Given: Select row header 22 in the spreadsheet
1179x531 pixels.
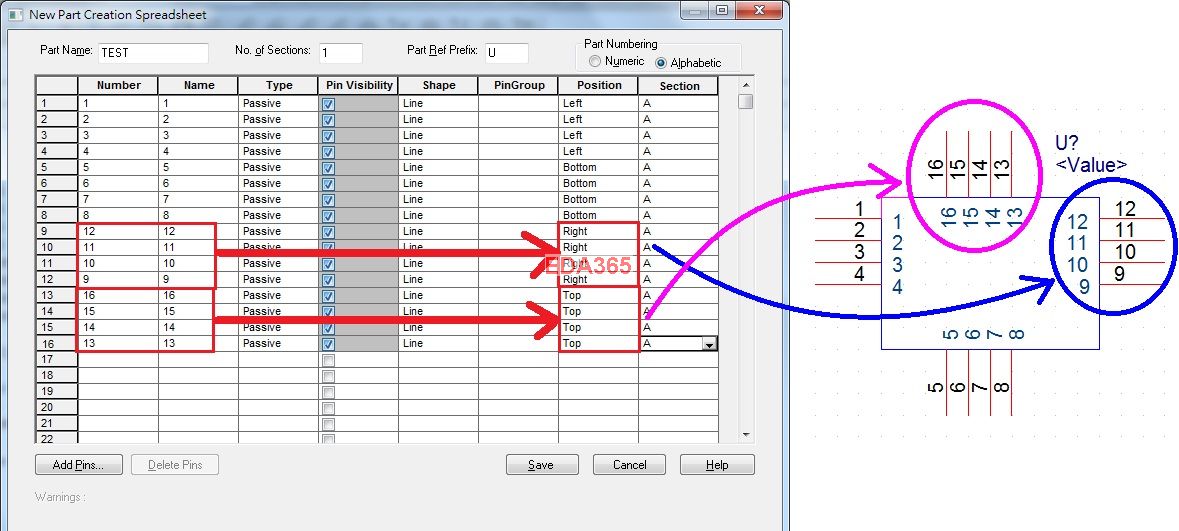Looking at the screenshot, I should (x=56, y=438).
